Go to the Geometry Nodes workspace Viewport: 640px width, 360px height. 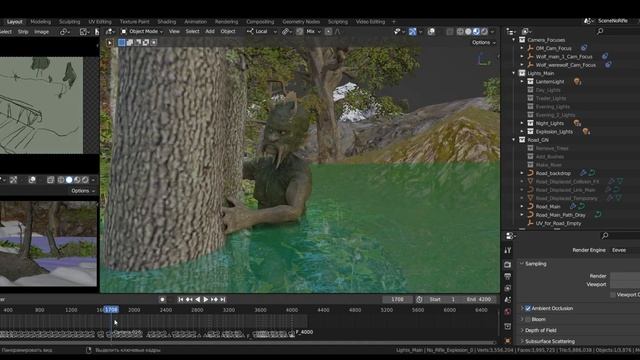(301, 22)
